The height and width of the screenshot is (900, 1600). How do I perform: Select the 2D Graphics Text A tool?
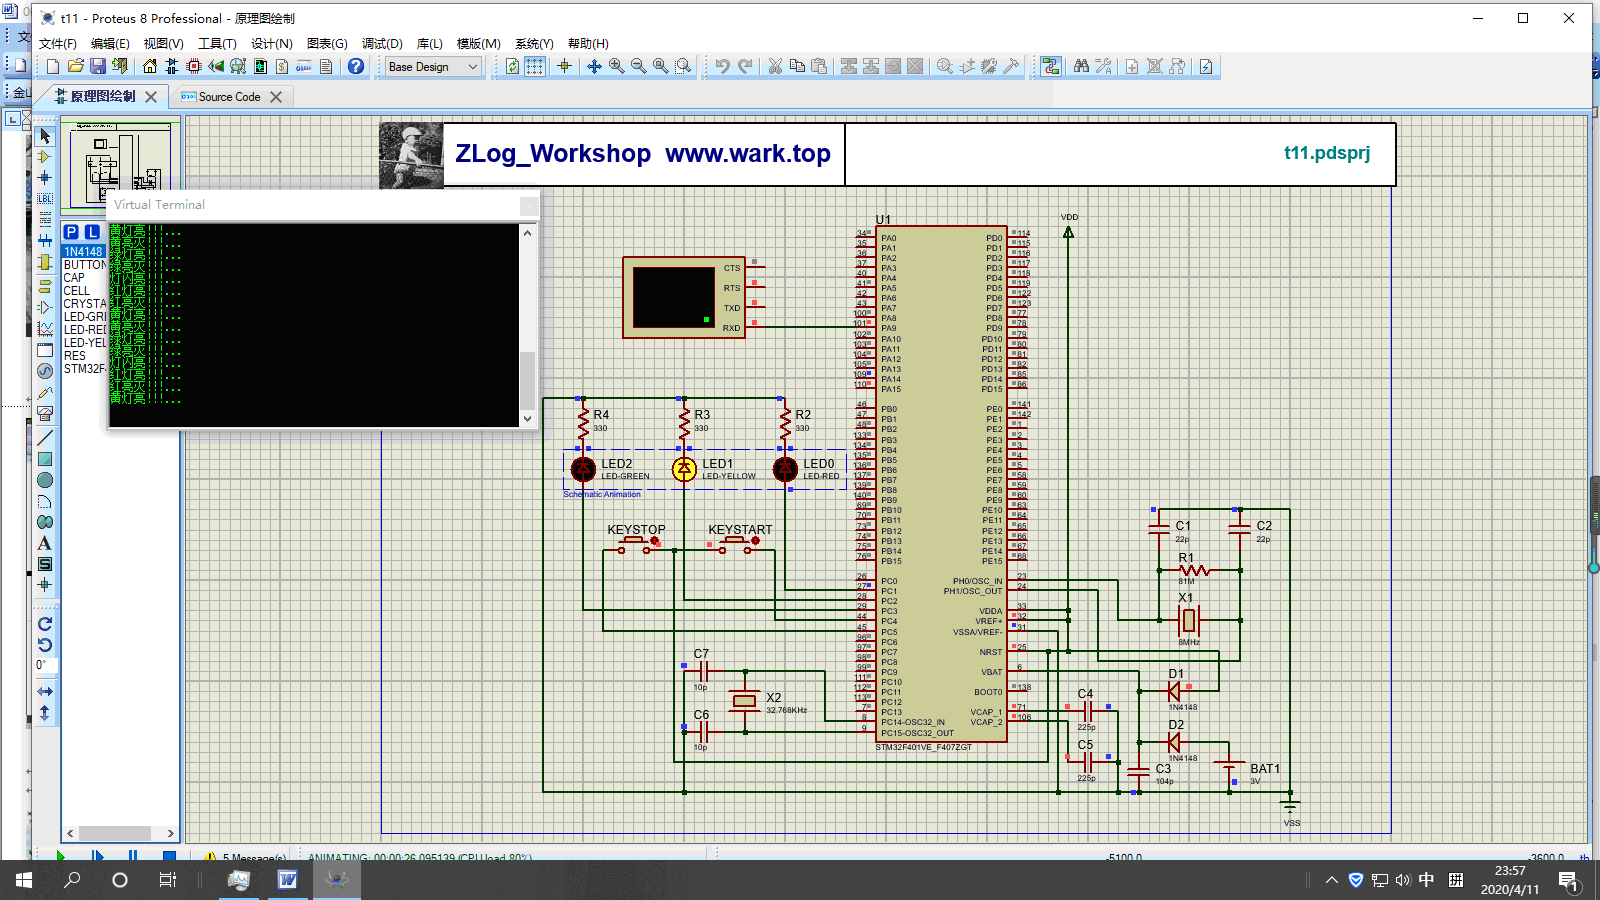pos(45,543)
